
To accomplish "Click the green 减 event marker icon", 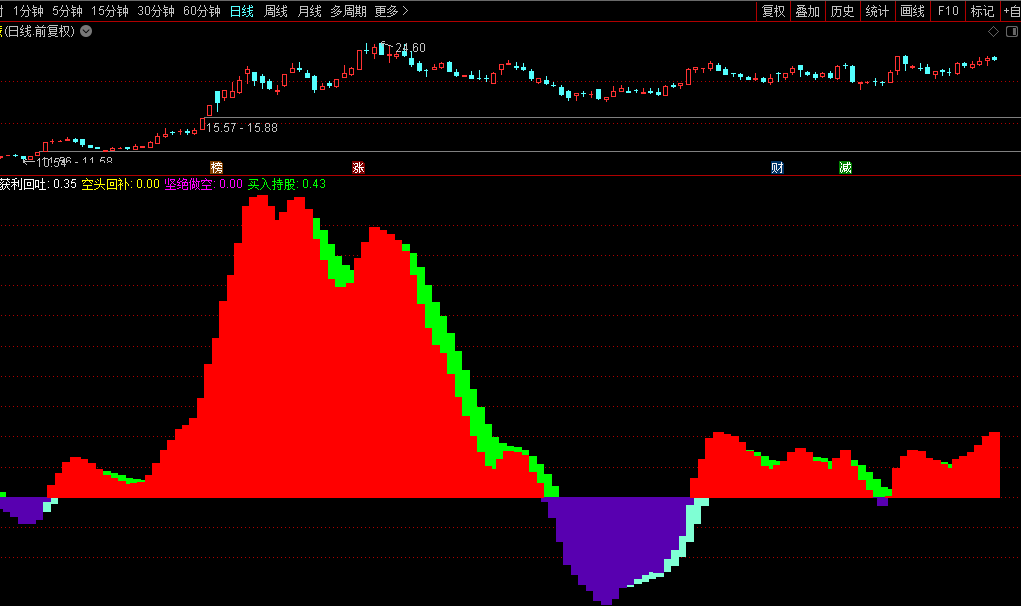I will click(845, 167).
